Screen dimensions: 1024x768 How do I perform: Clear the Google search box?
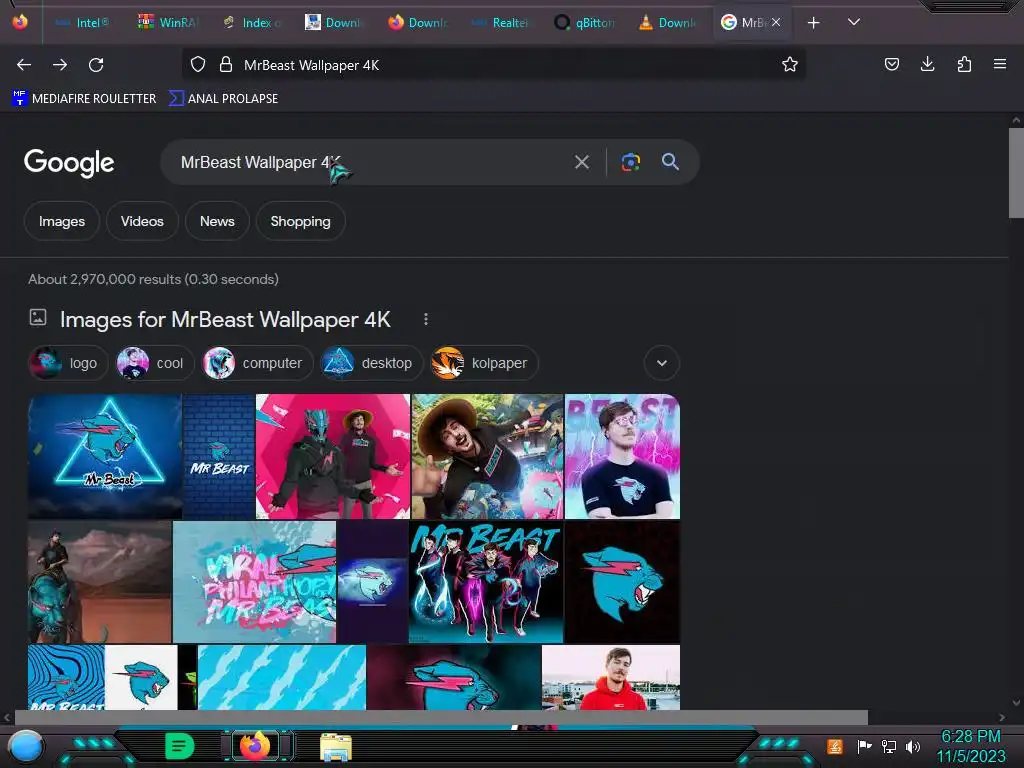(x=581, y=162)
